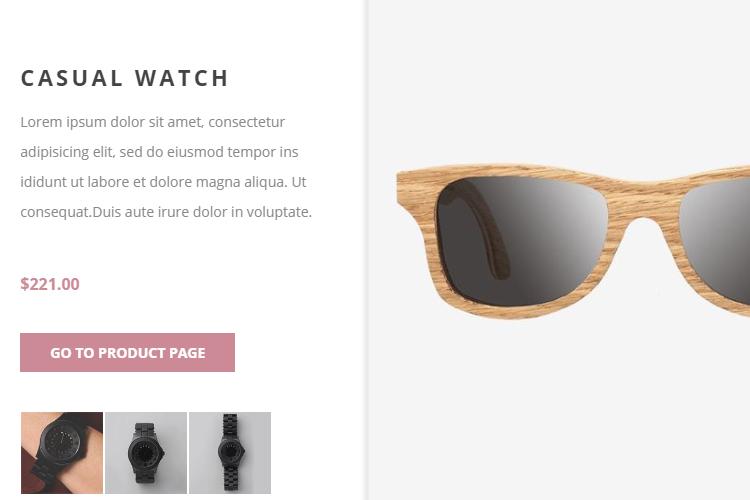Screen dimensions: 750x500
Task: Click the wooden nose bridge of sunglasses
Action: coord(643,201)
